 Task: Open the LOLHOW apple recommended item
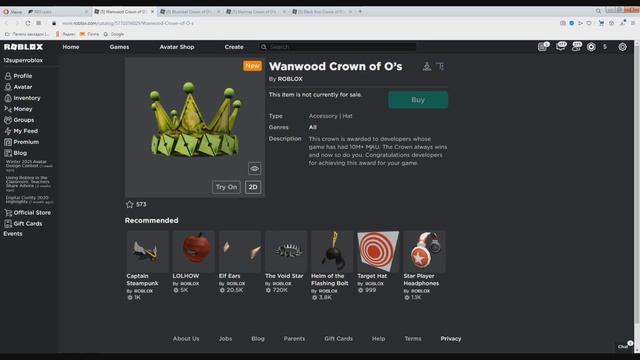point(193,262)
